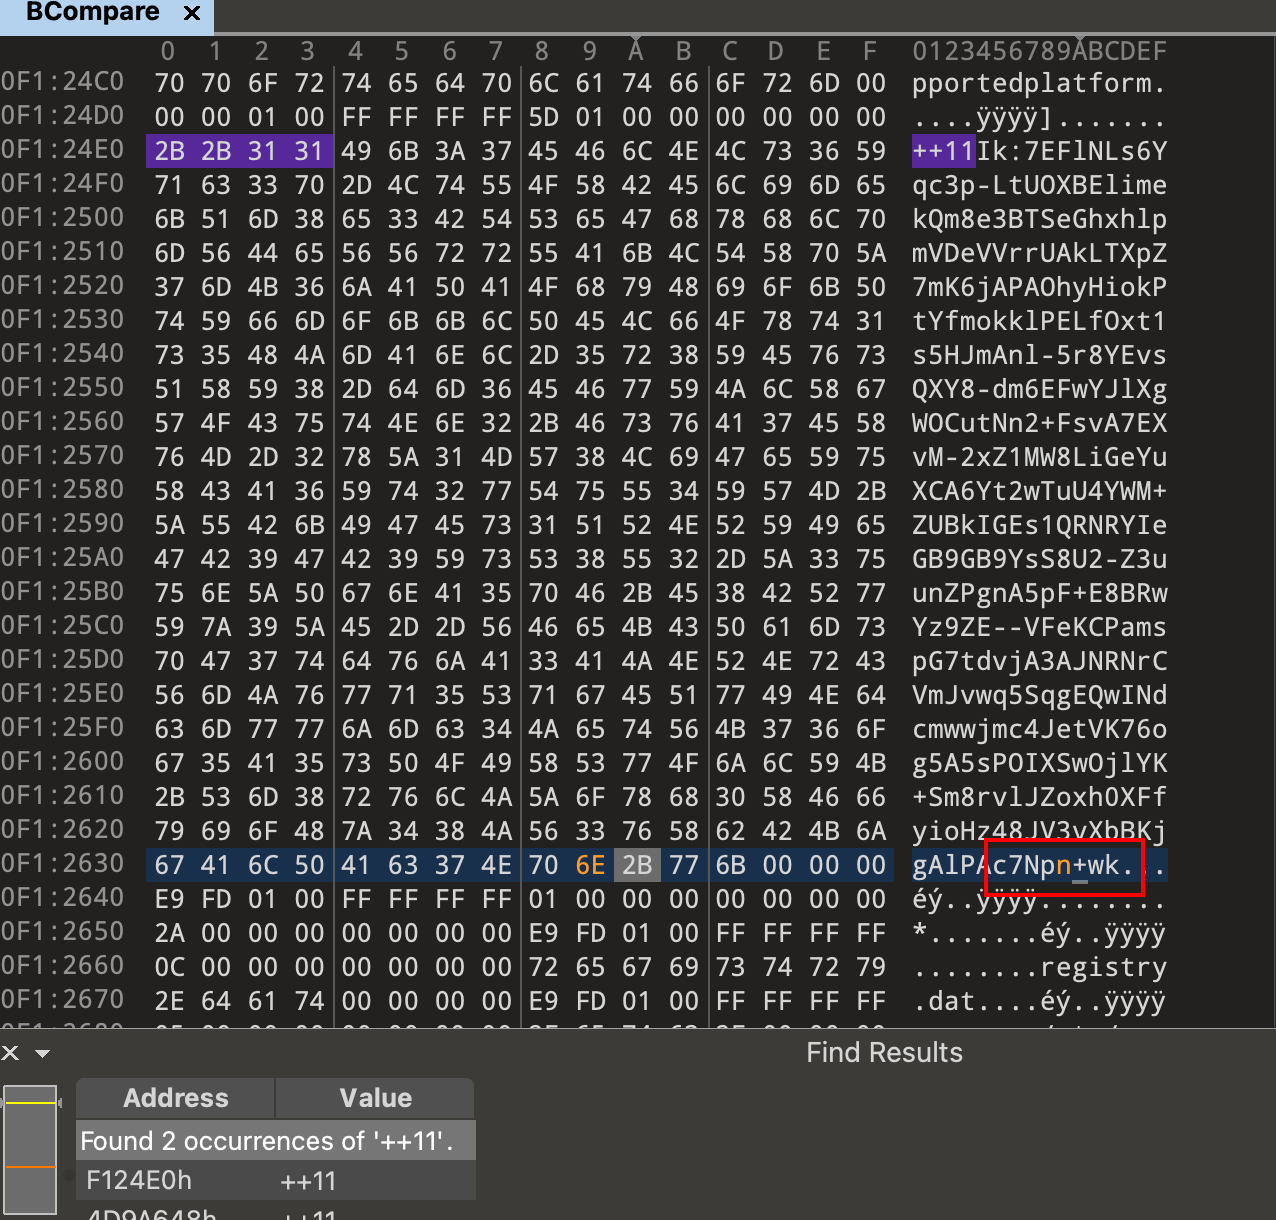Close the BCompare tab
1276x1220 pixels.
click(x=192, y=13)
